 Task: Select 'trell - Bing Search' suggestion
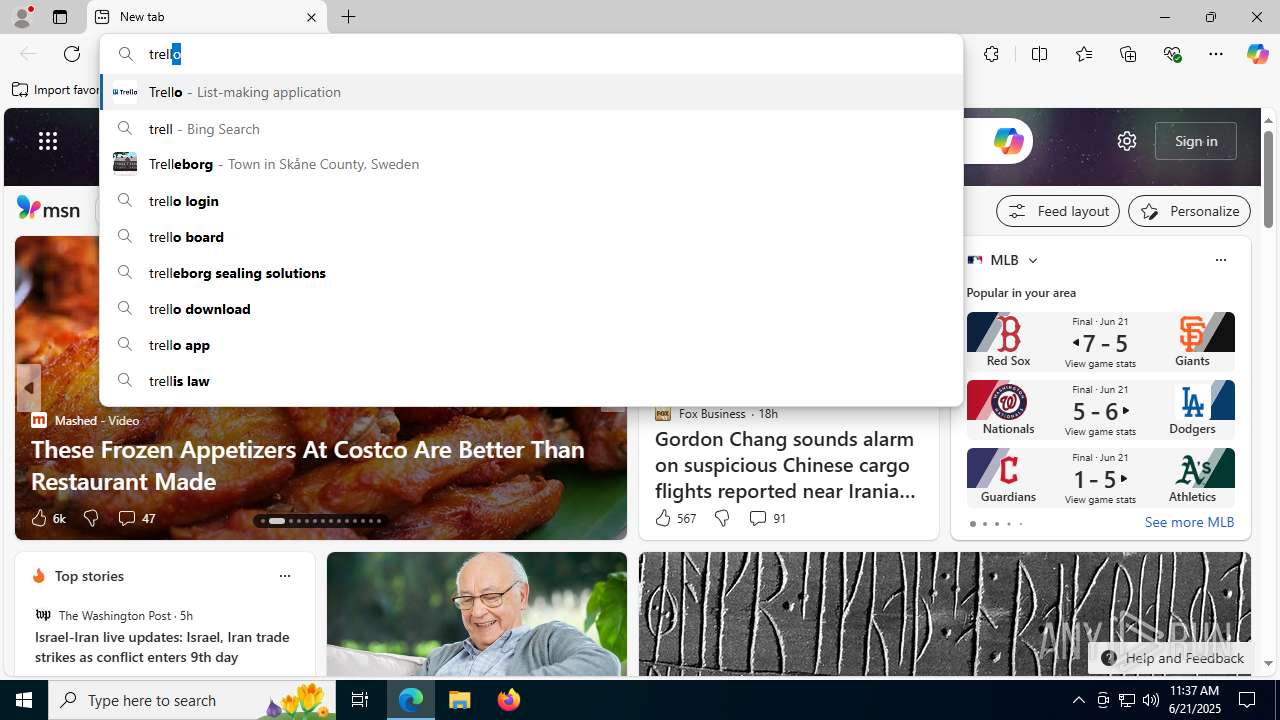pyautogui.click(x=531, y=129)
